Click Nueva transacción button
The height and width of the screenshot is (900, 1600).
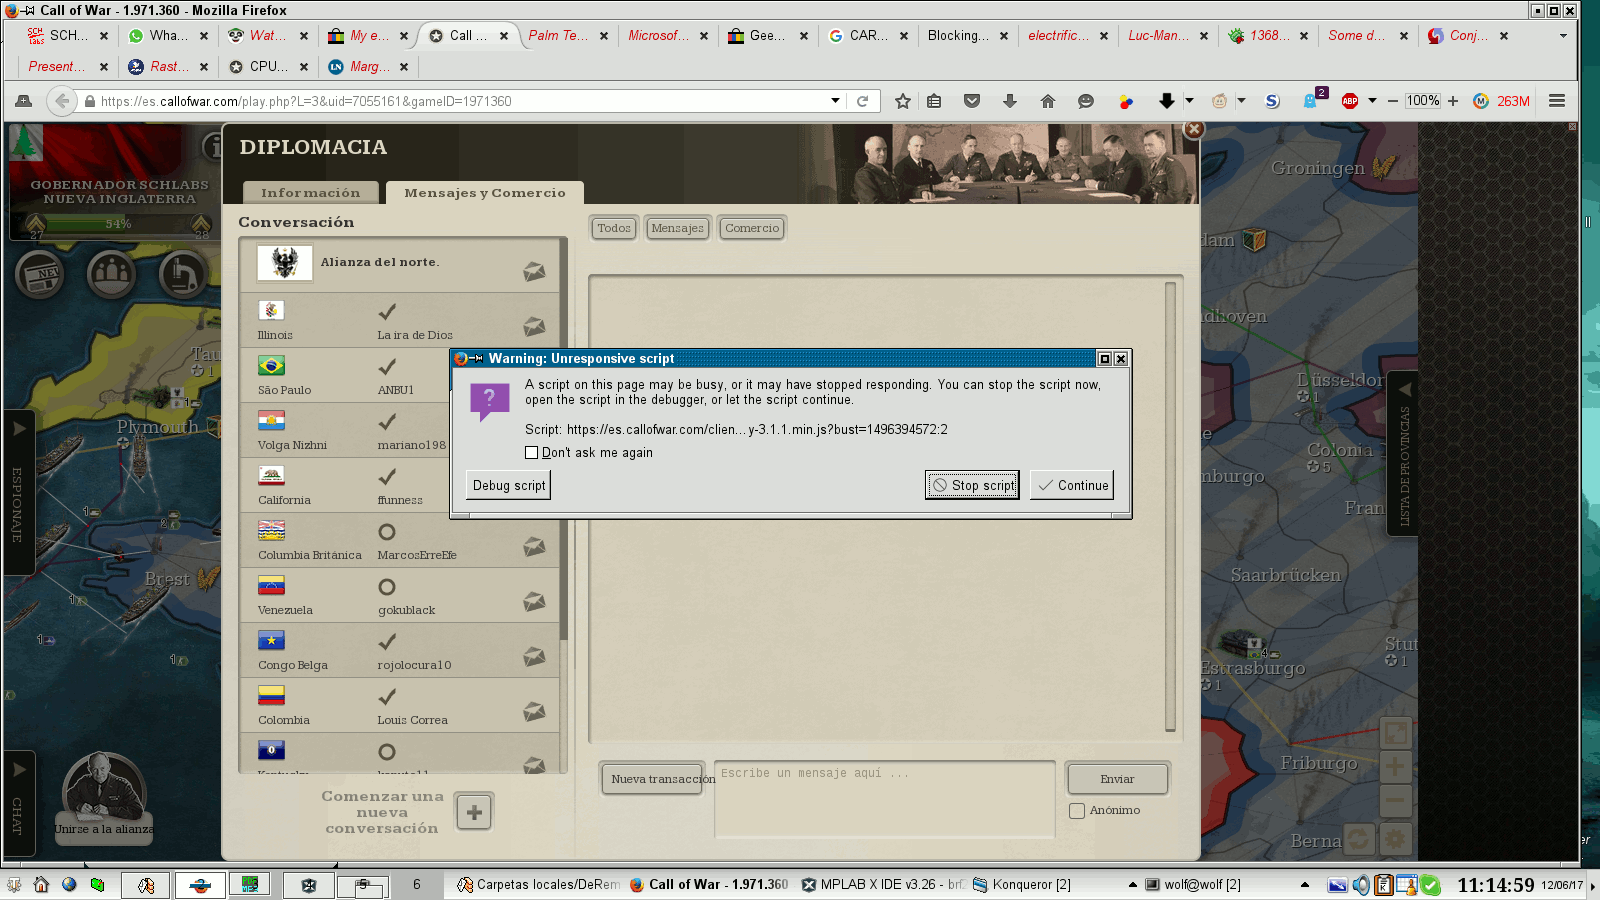click(x=654, y=779)
